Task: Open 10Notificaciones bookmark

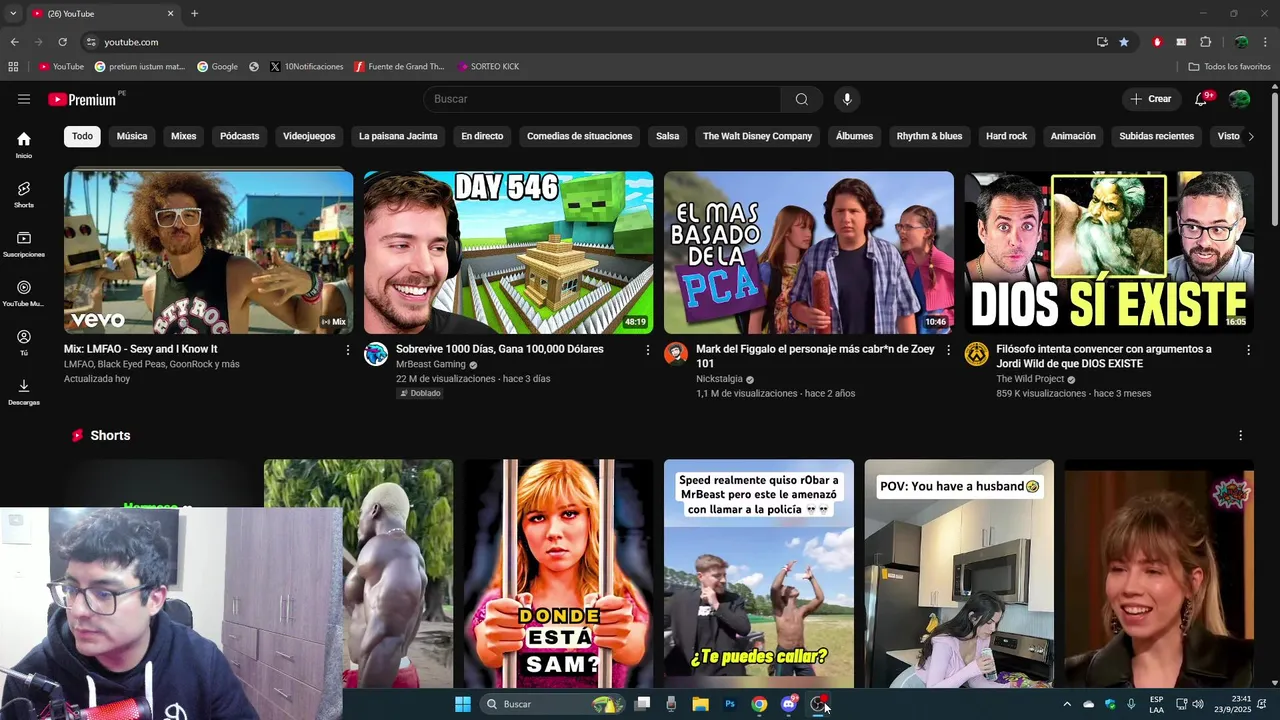Action: (x=306, y=67)
